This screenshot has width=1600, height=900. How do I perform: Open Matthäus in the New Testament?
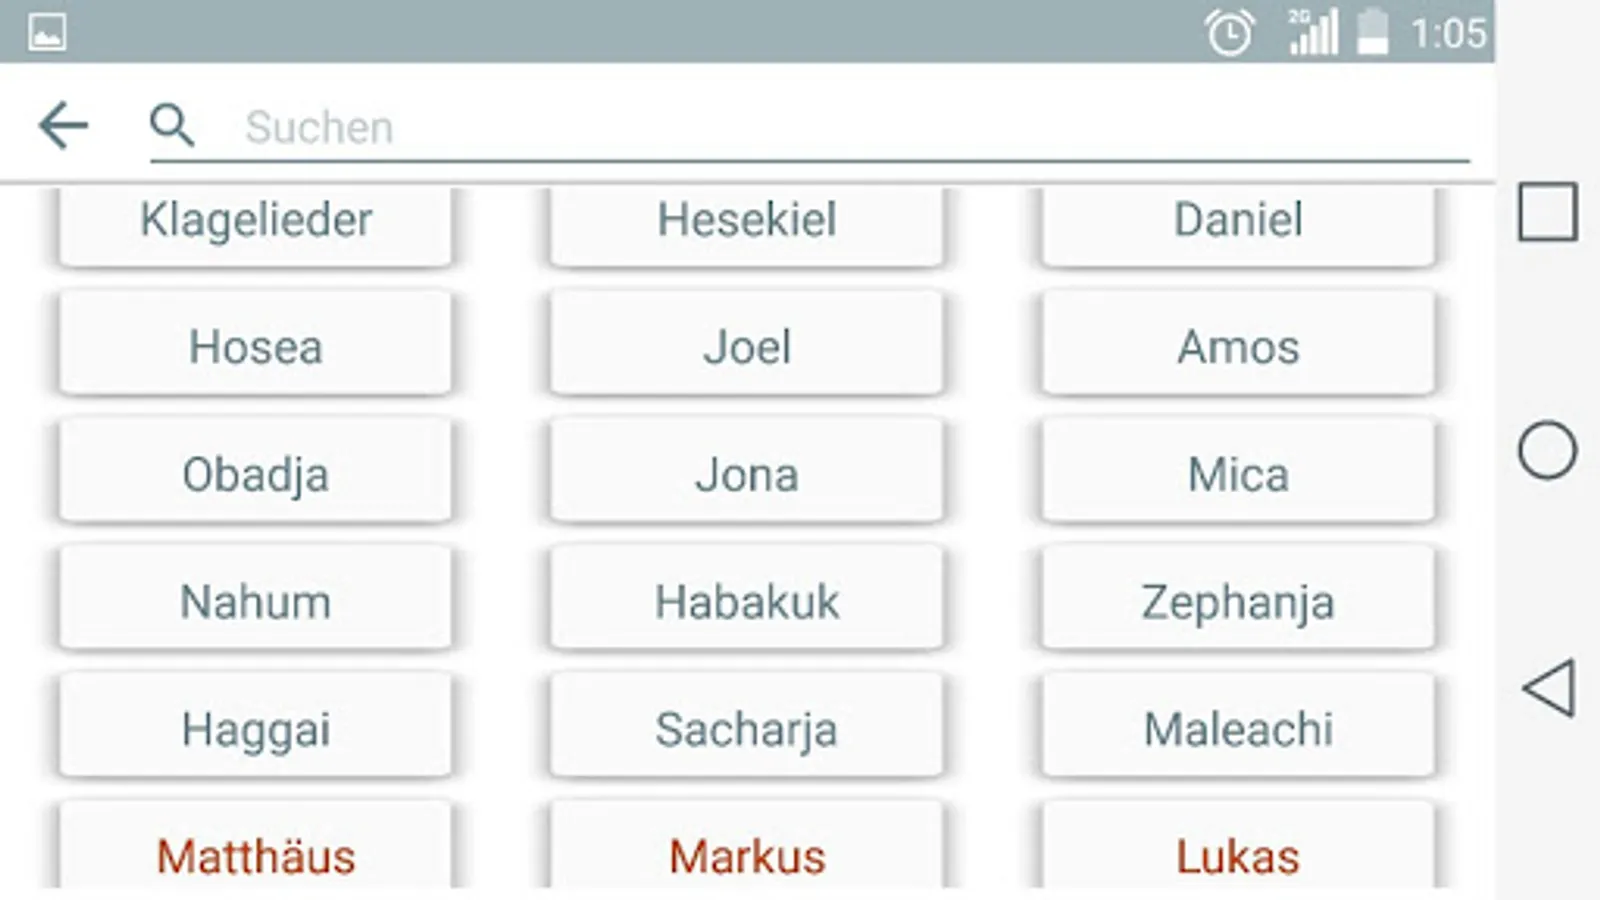pos(255,850)
